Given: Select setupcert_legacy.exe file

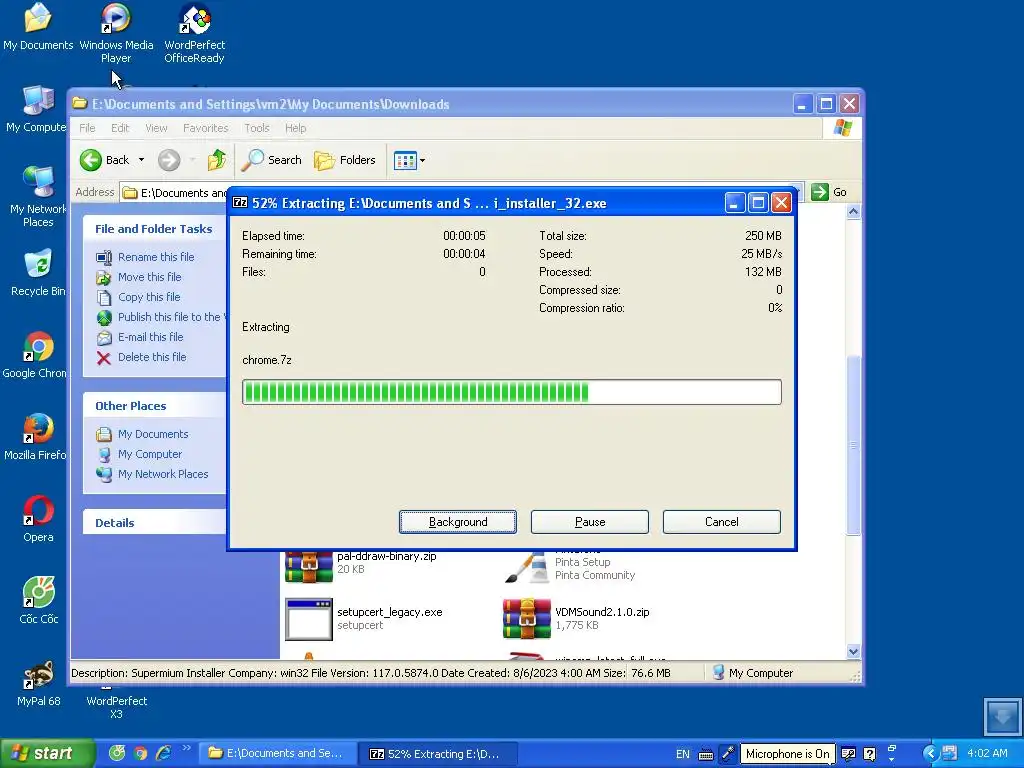Looking at the screenshot, I should coord(364,618).
